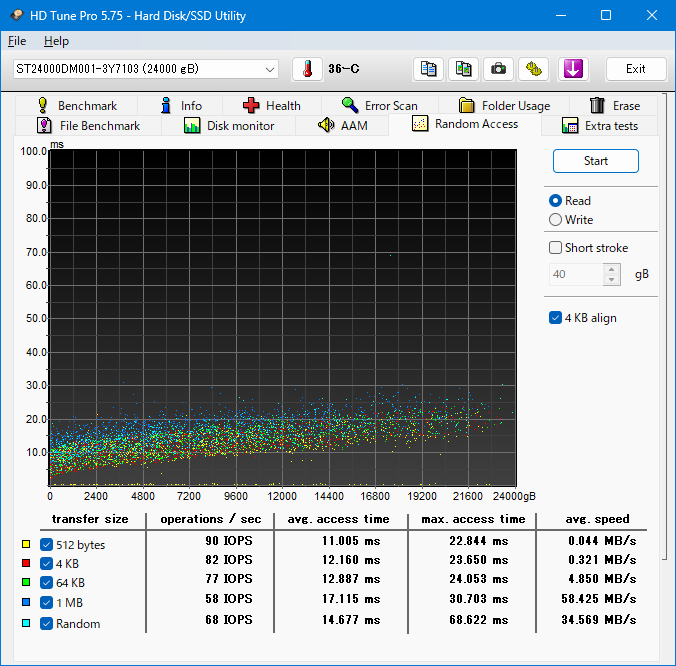The image size is (676, 666).
Task: Select the Write radio button
Action: pos(556,220)
